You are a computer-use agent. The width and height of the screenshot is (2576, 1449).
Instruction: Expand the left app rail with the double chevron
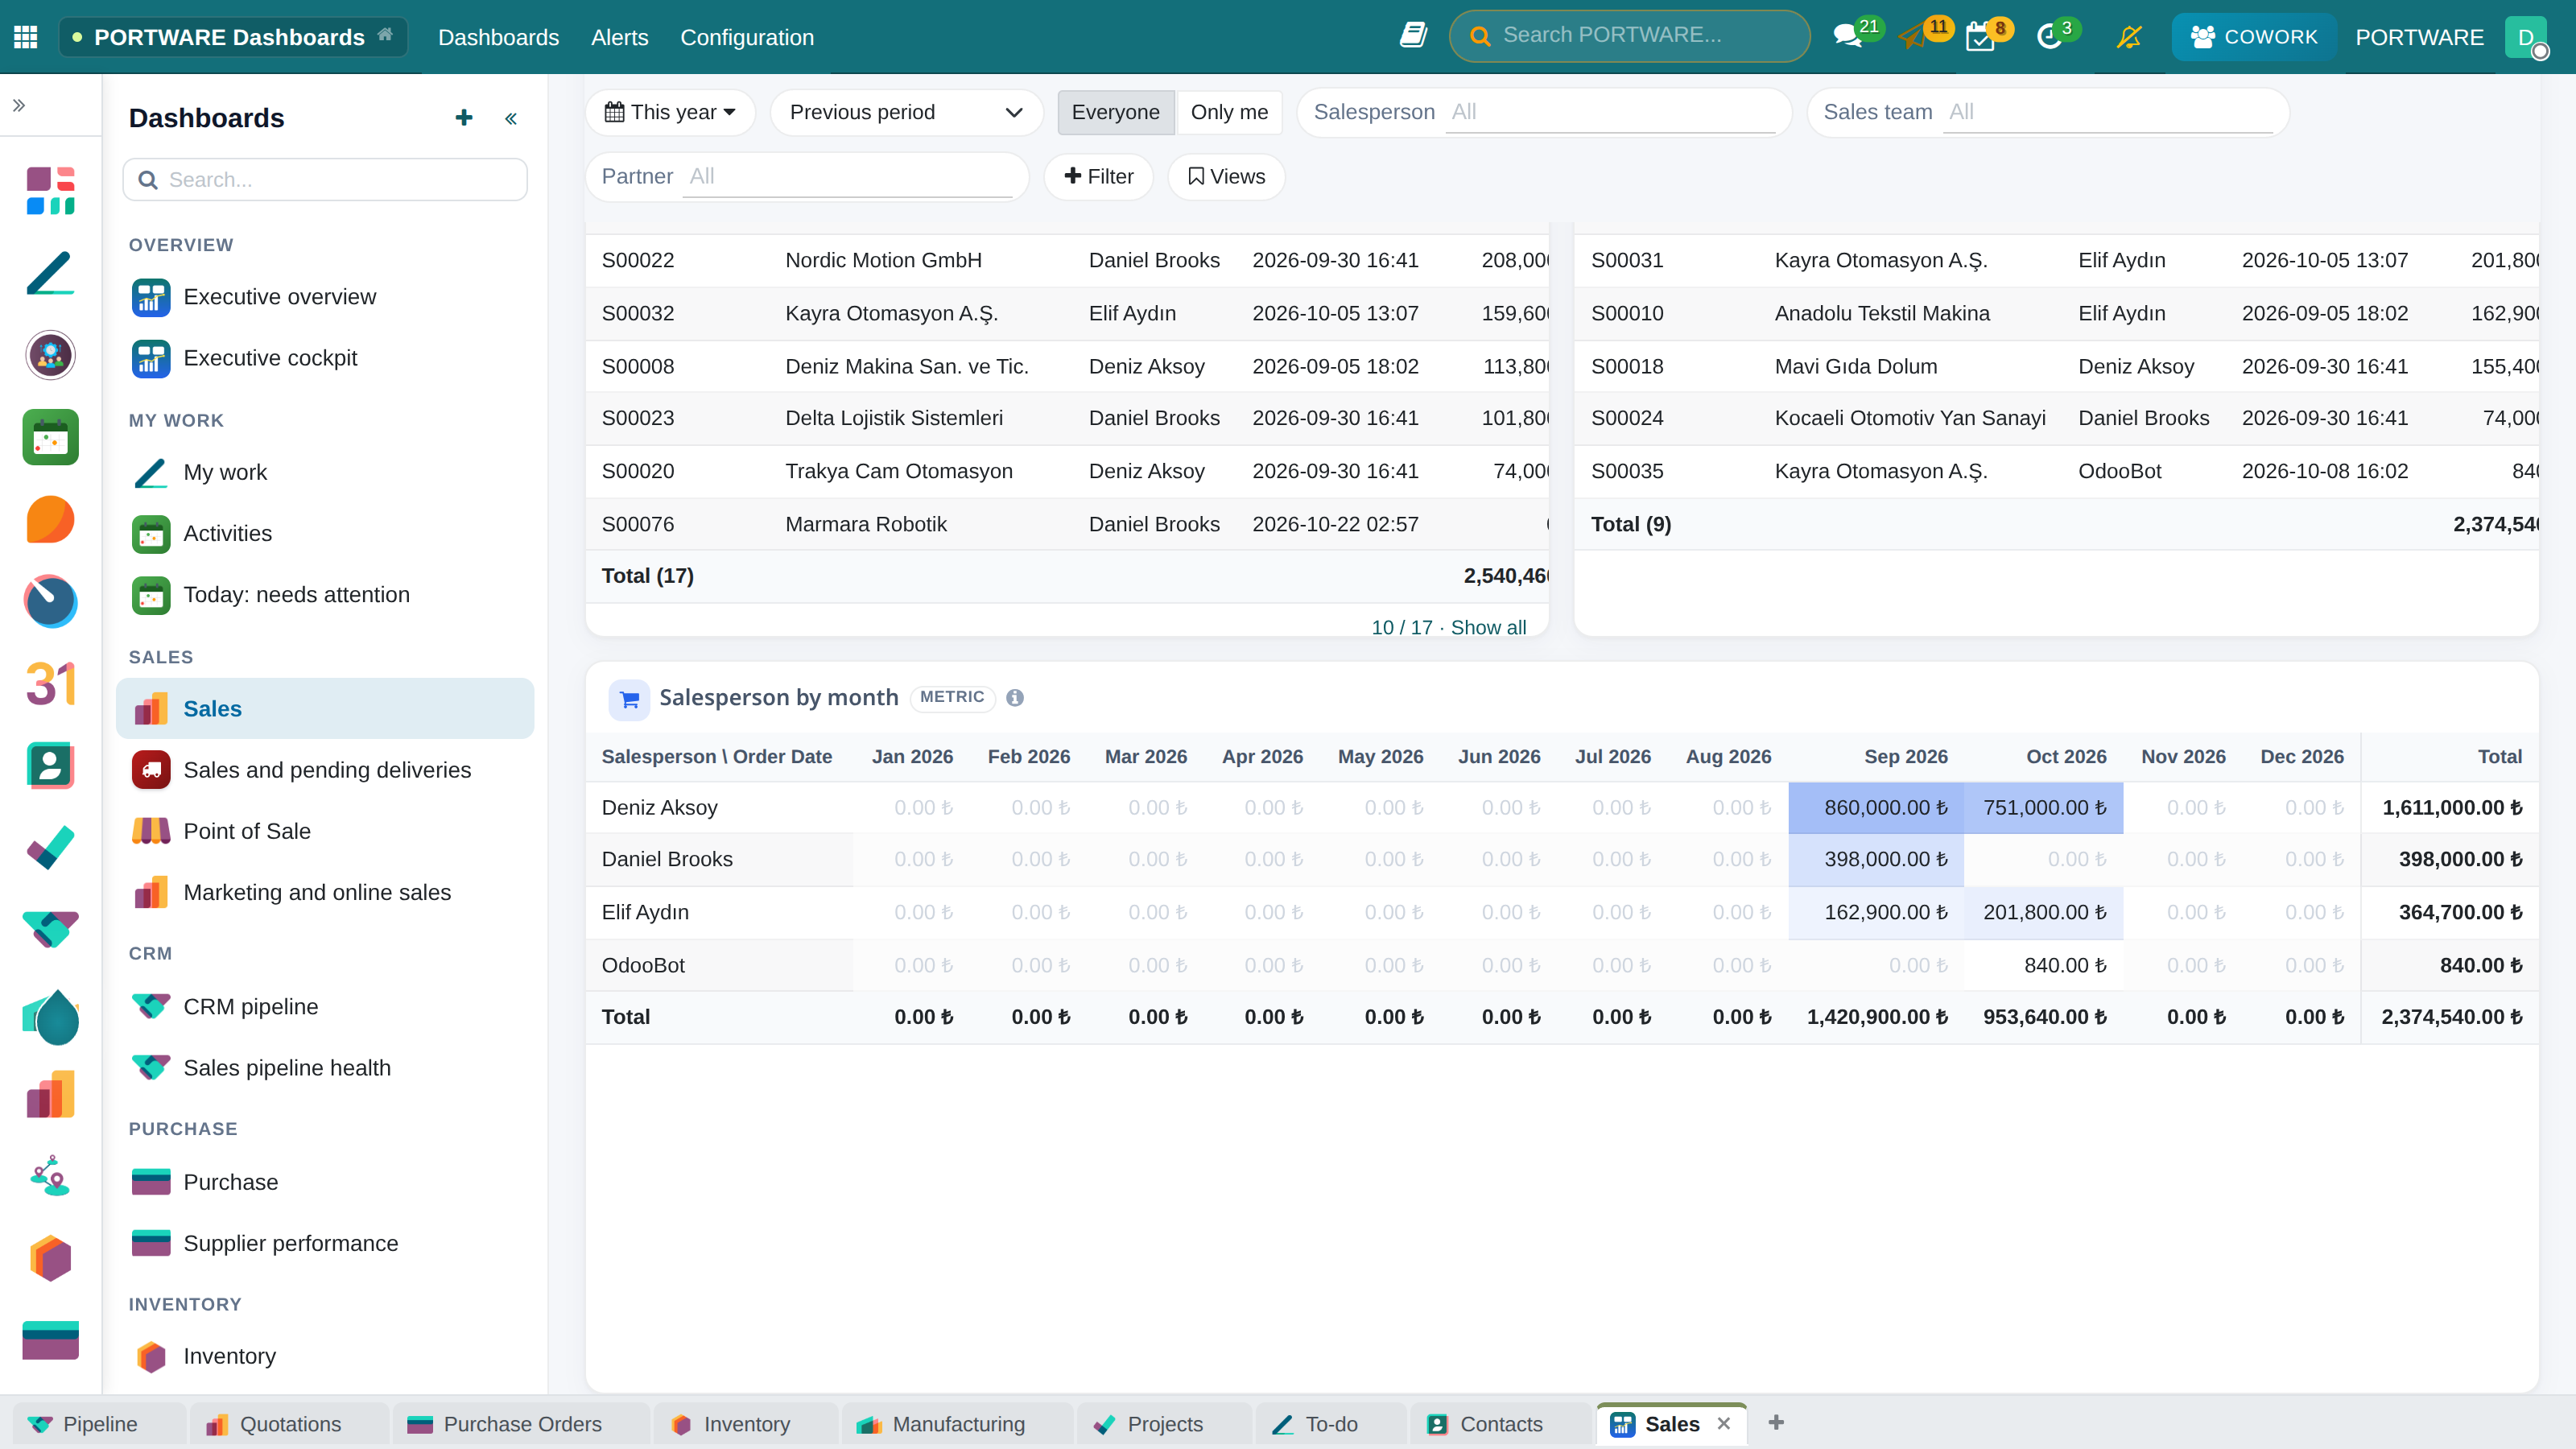[19, 105]
